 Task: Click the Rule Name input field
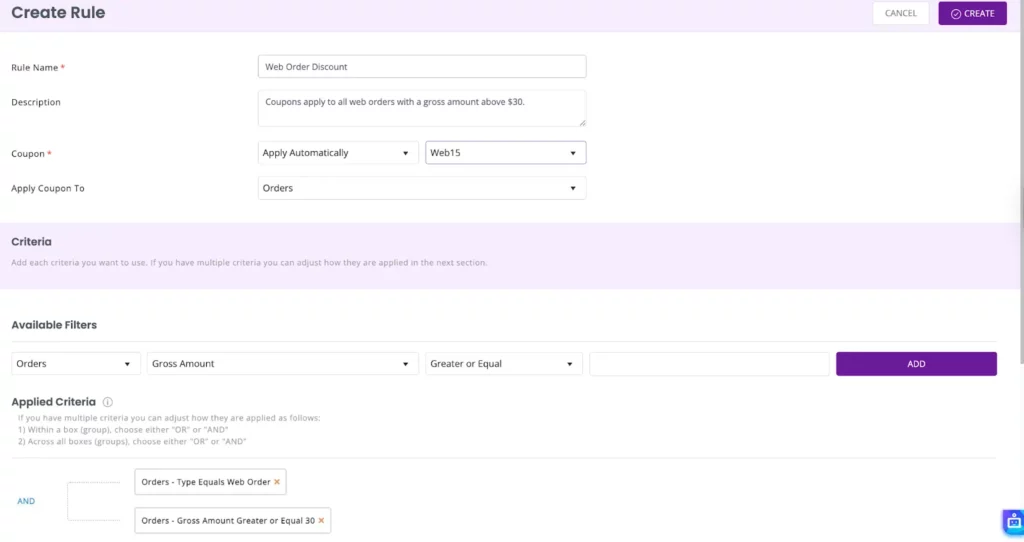click(x=421, y=67)
